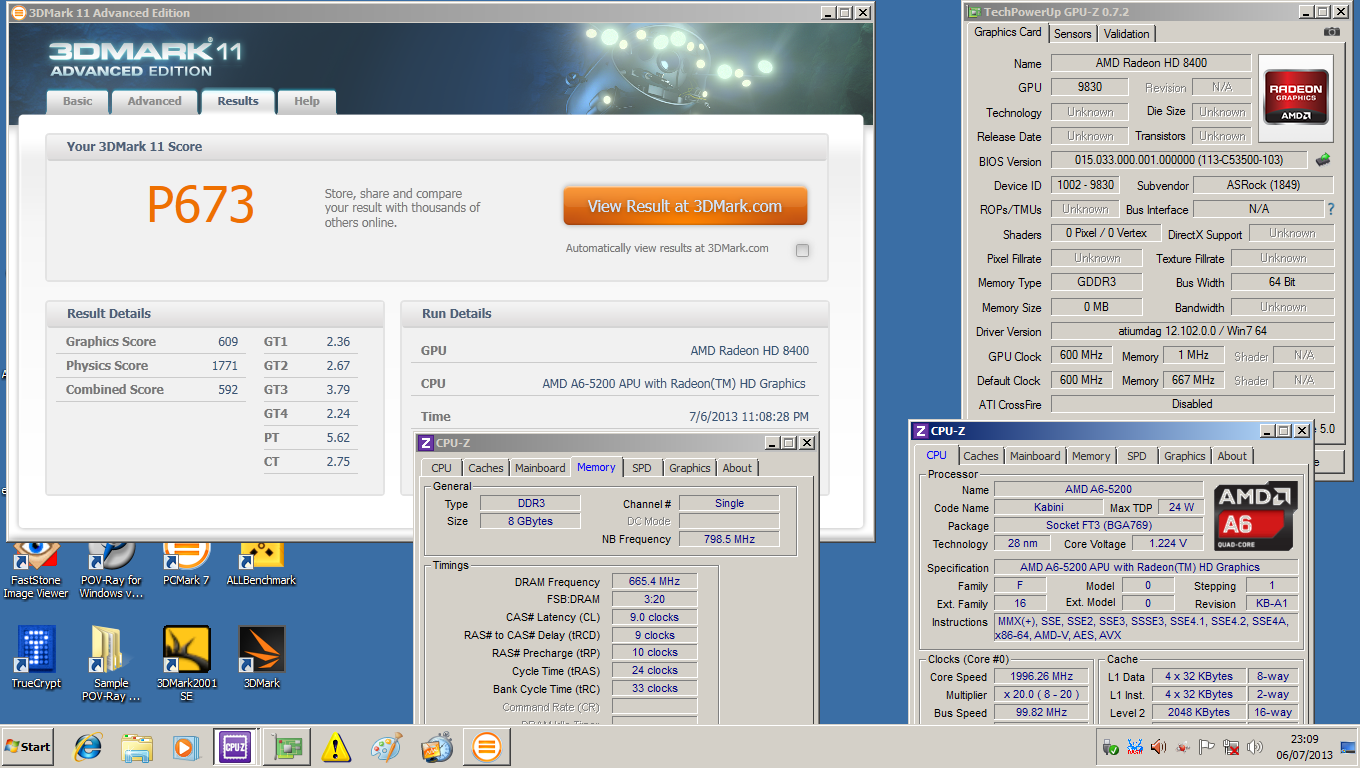Open Internet Explorer from the taskbar
1360x768 pixels.
tap(88, 747)
